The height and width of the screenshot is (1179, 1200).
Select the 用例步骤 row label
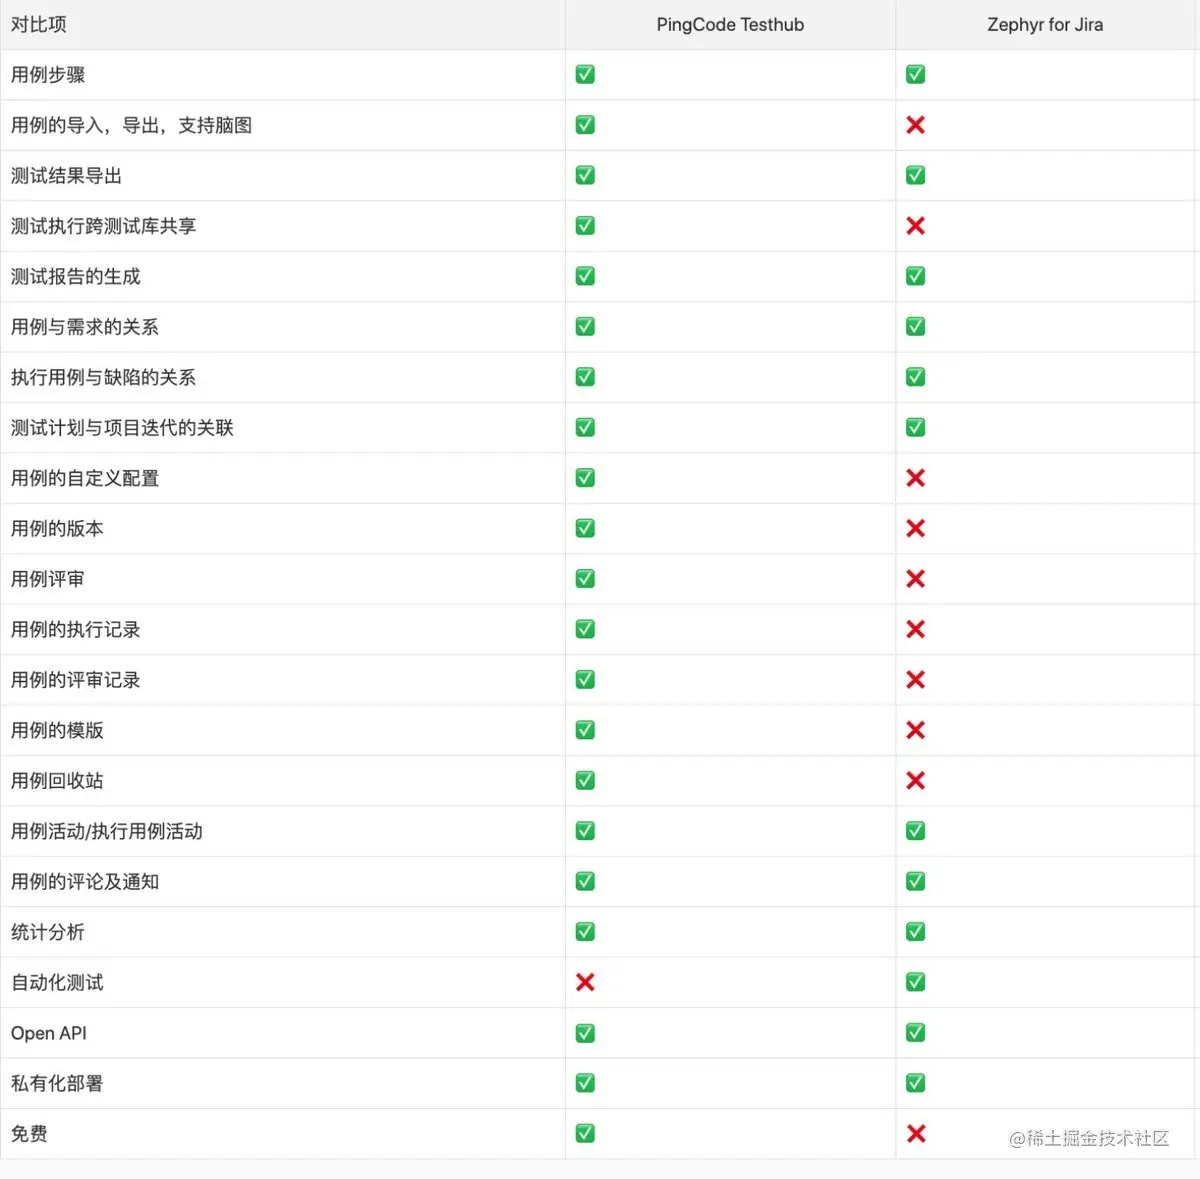pyautogui.click(x=48, y=75)
